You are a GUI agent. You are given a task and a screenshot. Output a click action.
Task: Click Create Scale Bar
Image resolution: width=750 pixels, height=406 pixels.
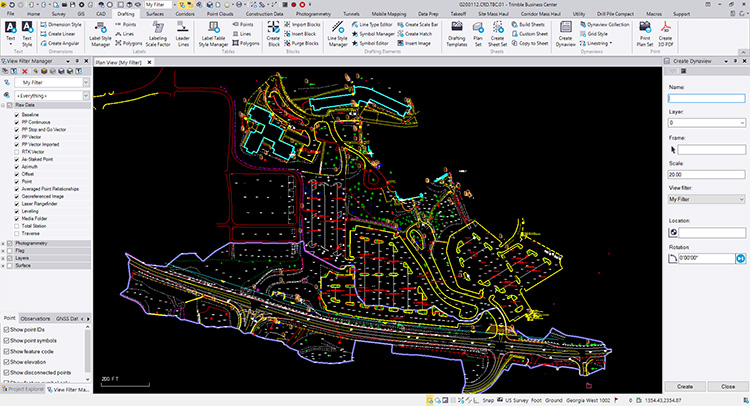click(x=418, y=24)
